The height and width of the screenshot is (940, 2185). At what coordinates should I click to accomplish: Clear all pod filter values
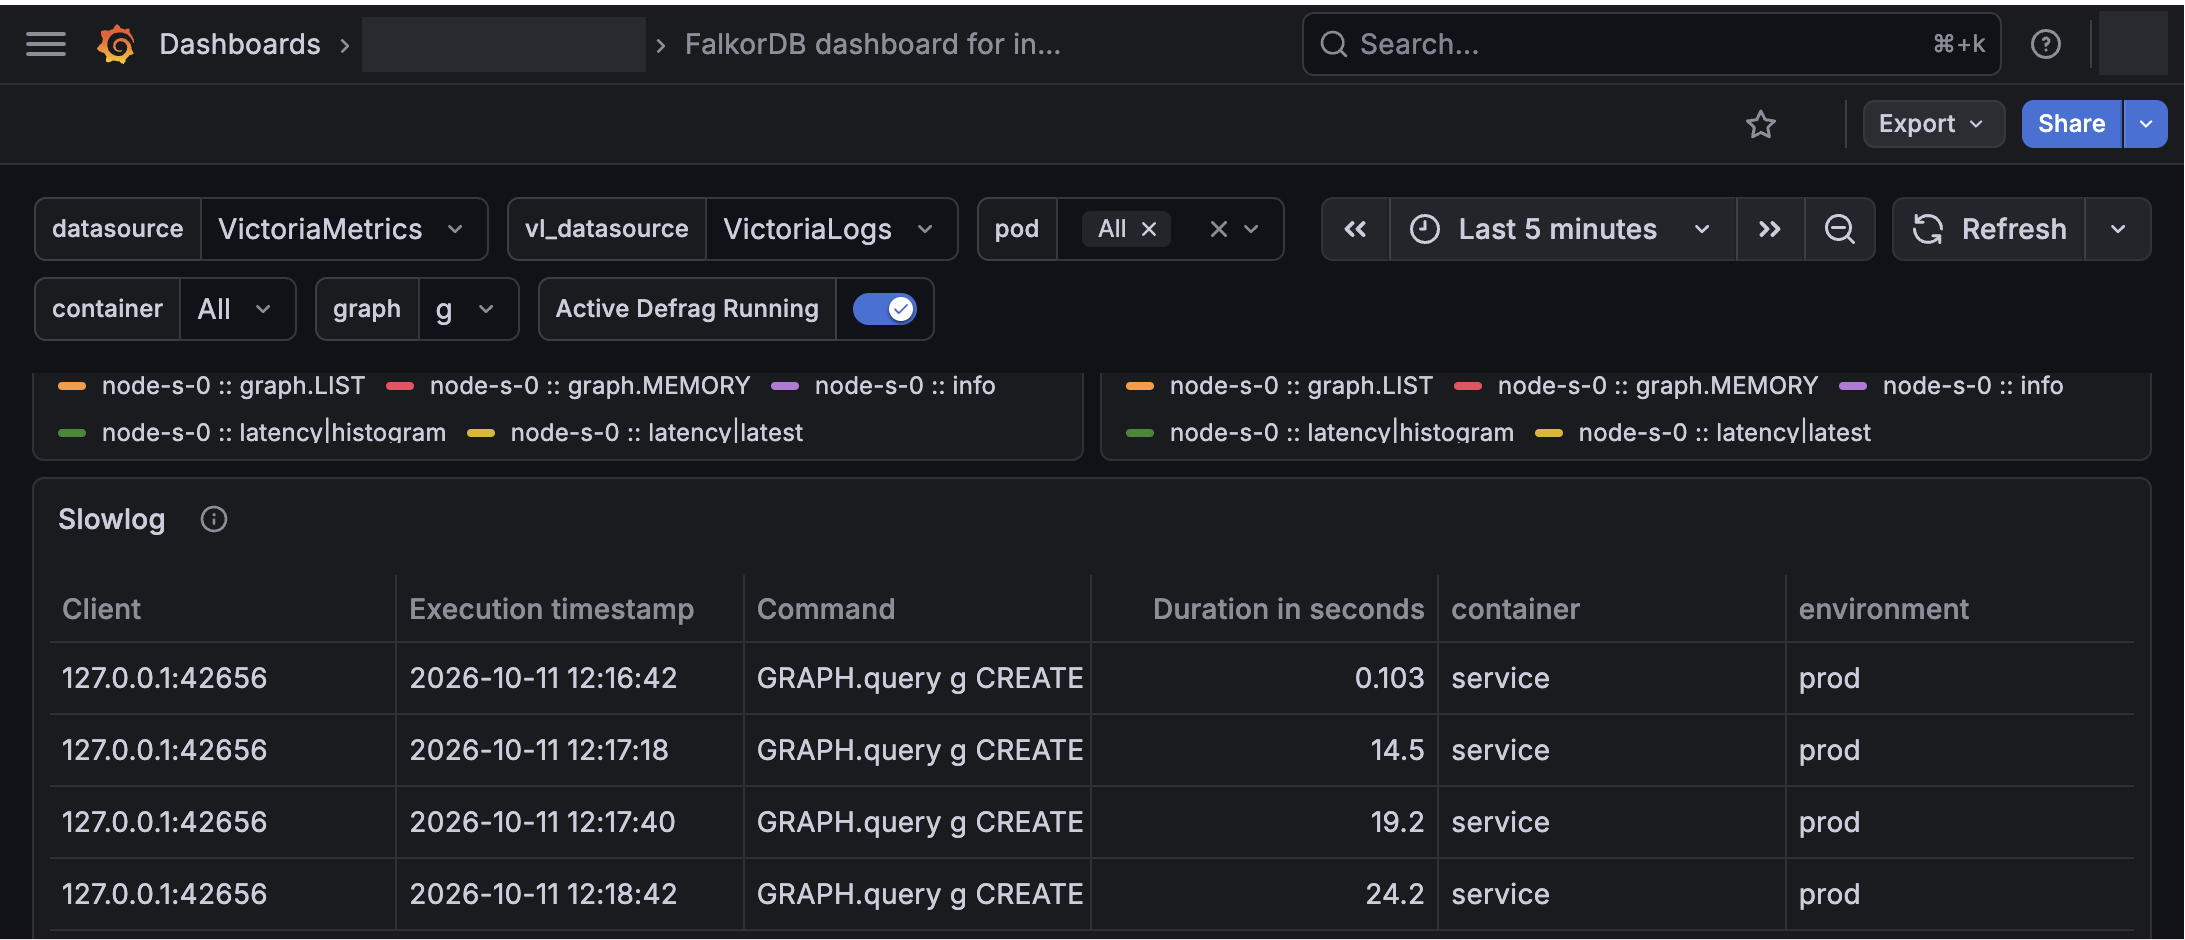pyautogui.click(x=1218, y=229)
